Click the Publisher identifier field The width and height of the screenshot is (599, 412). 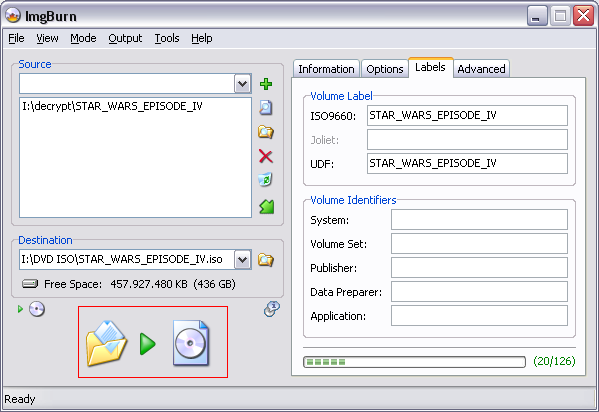coord(479,268)
